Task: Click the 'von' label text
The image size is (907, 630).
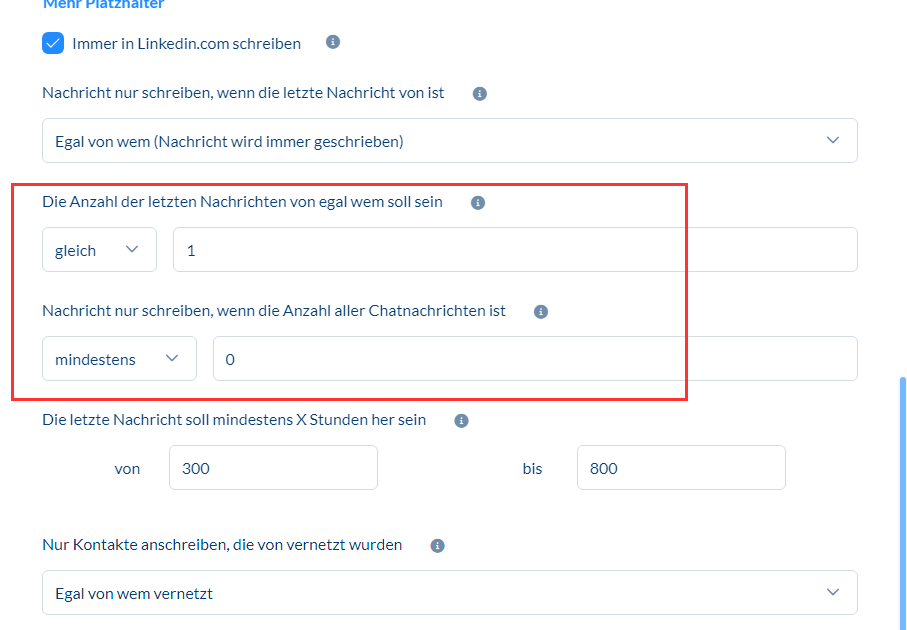Action: [x=127, y=468]
